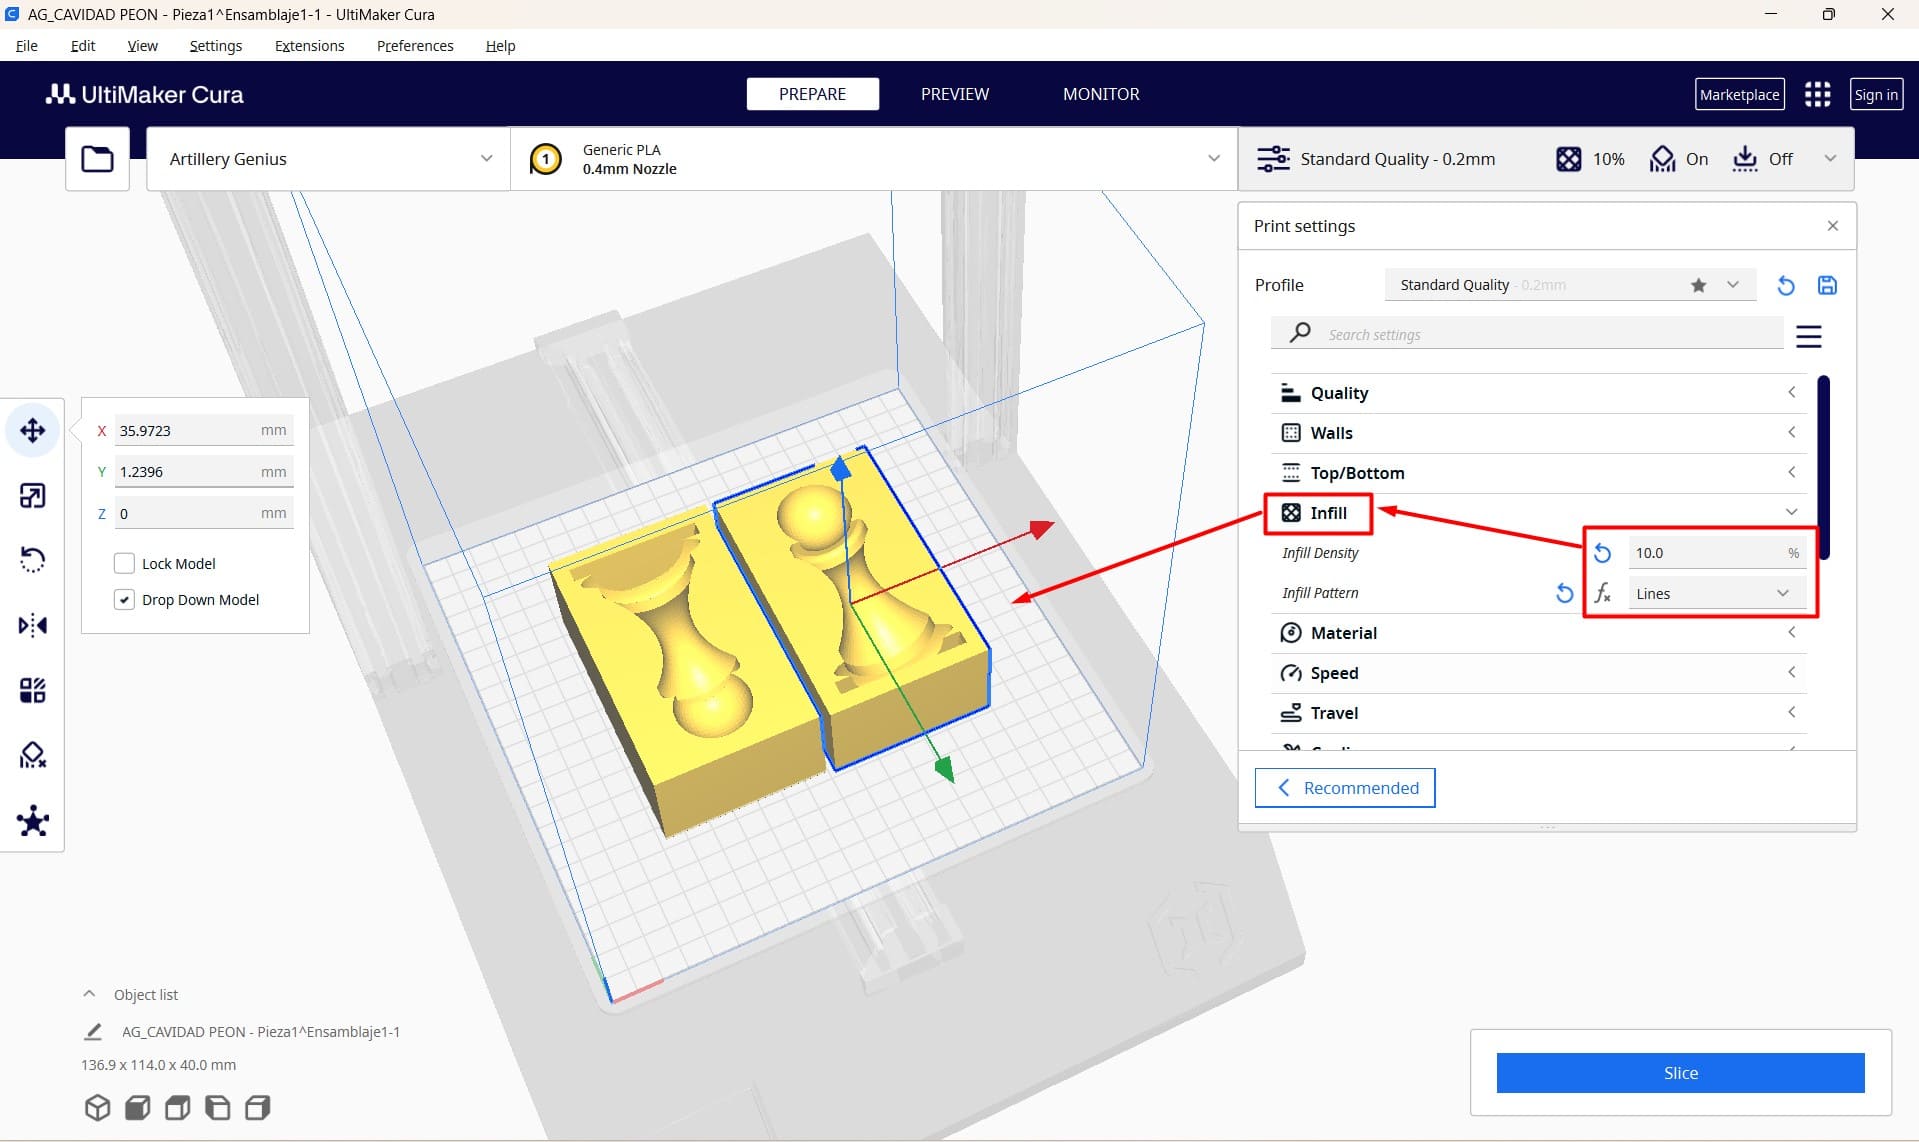Open the Preferences menu

pos(415,46)
